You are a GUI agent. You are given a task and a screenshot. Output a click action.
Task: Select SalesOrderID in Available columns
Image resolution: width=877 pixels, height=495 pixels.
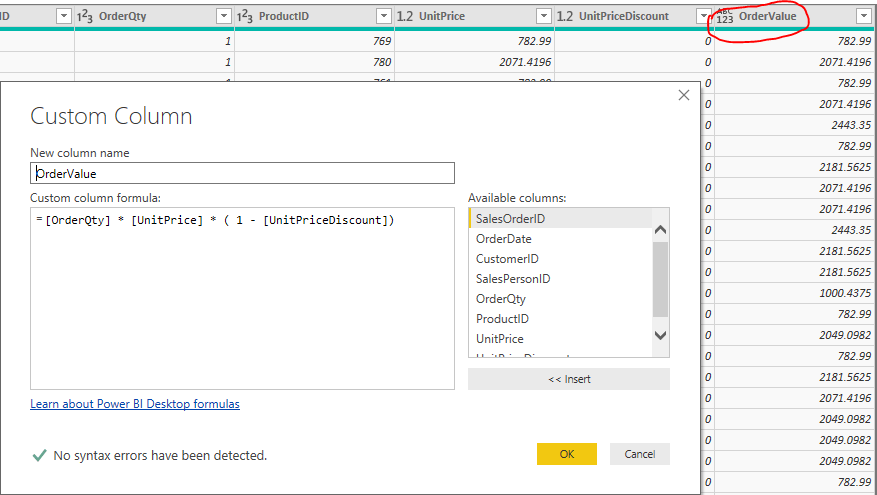click(560, 219)
